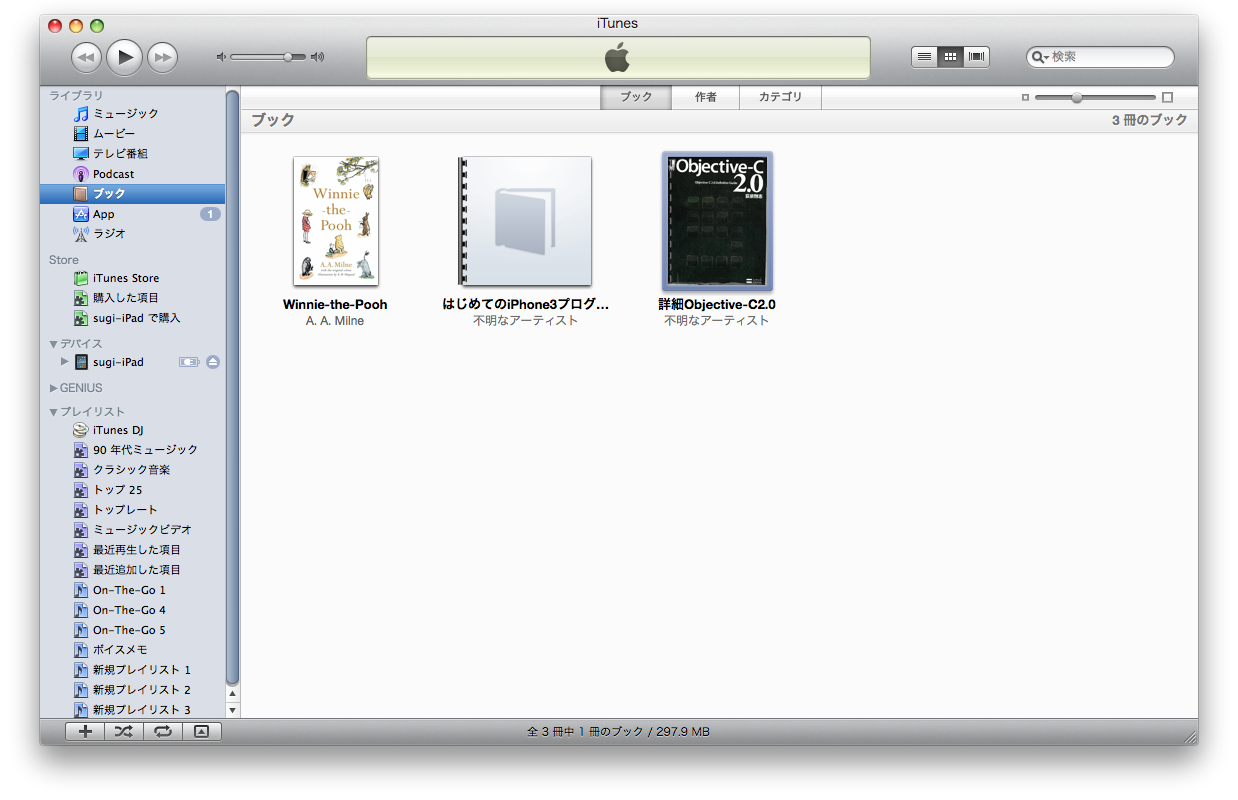Screen dimensions: 1238x800
Task: Toggle repeat mode
Action: (162, 731)
